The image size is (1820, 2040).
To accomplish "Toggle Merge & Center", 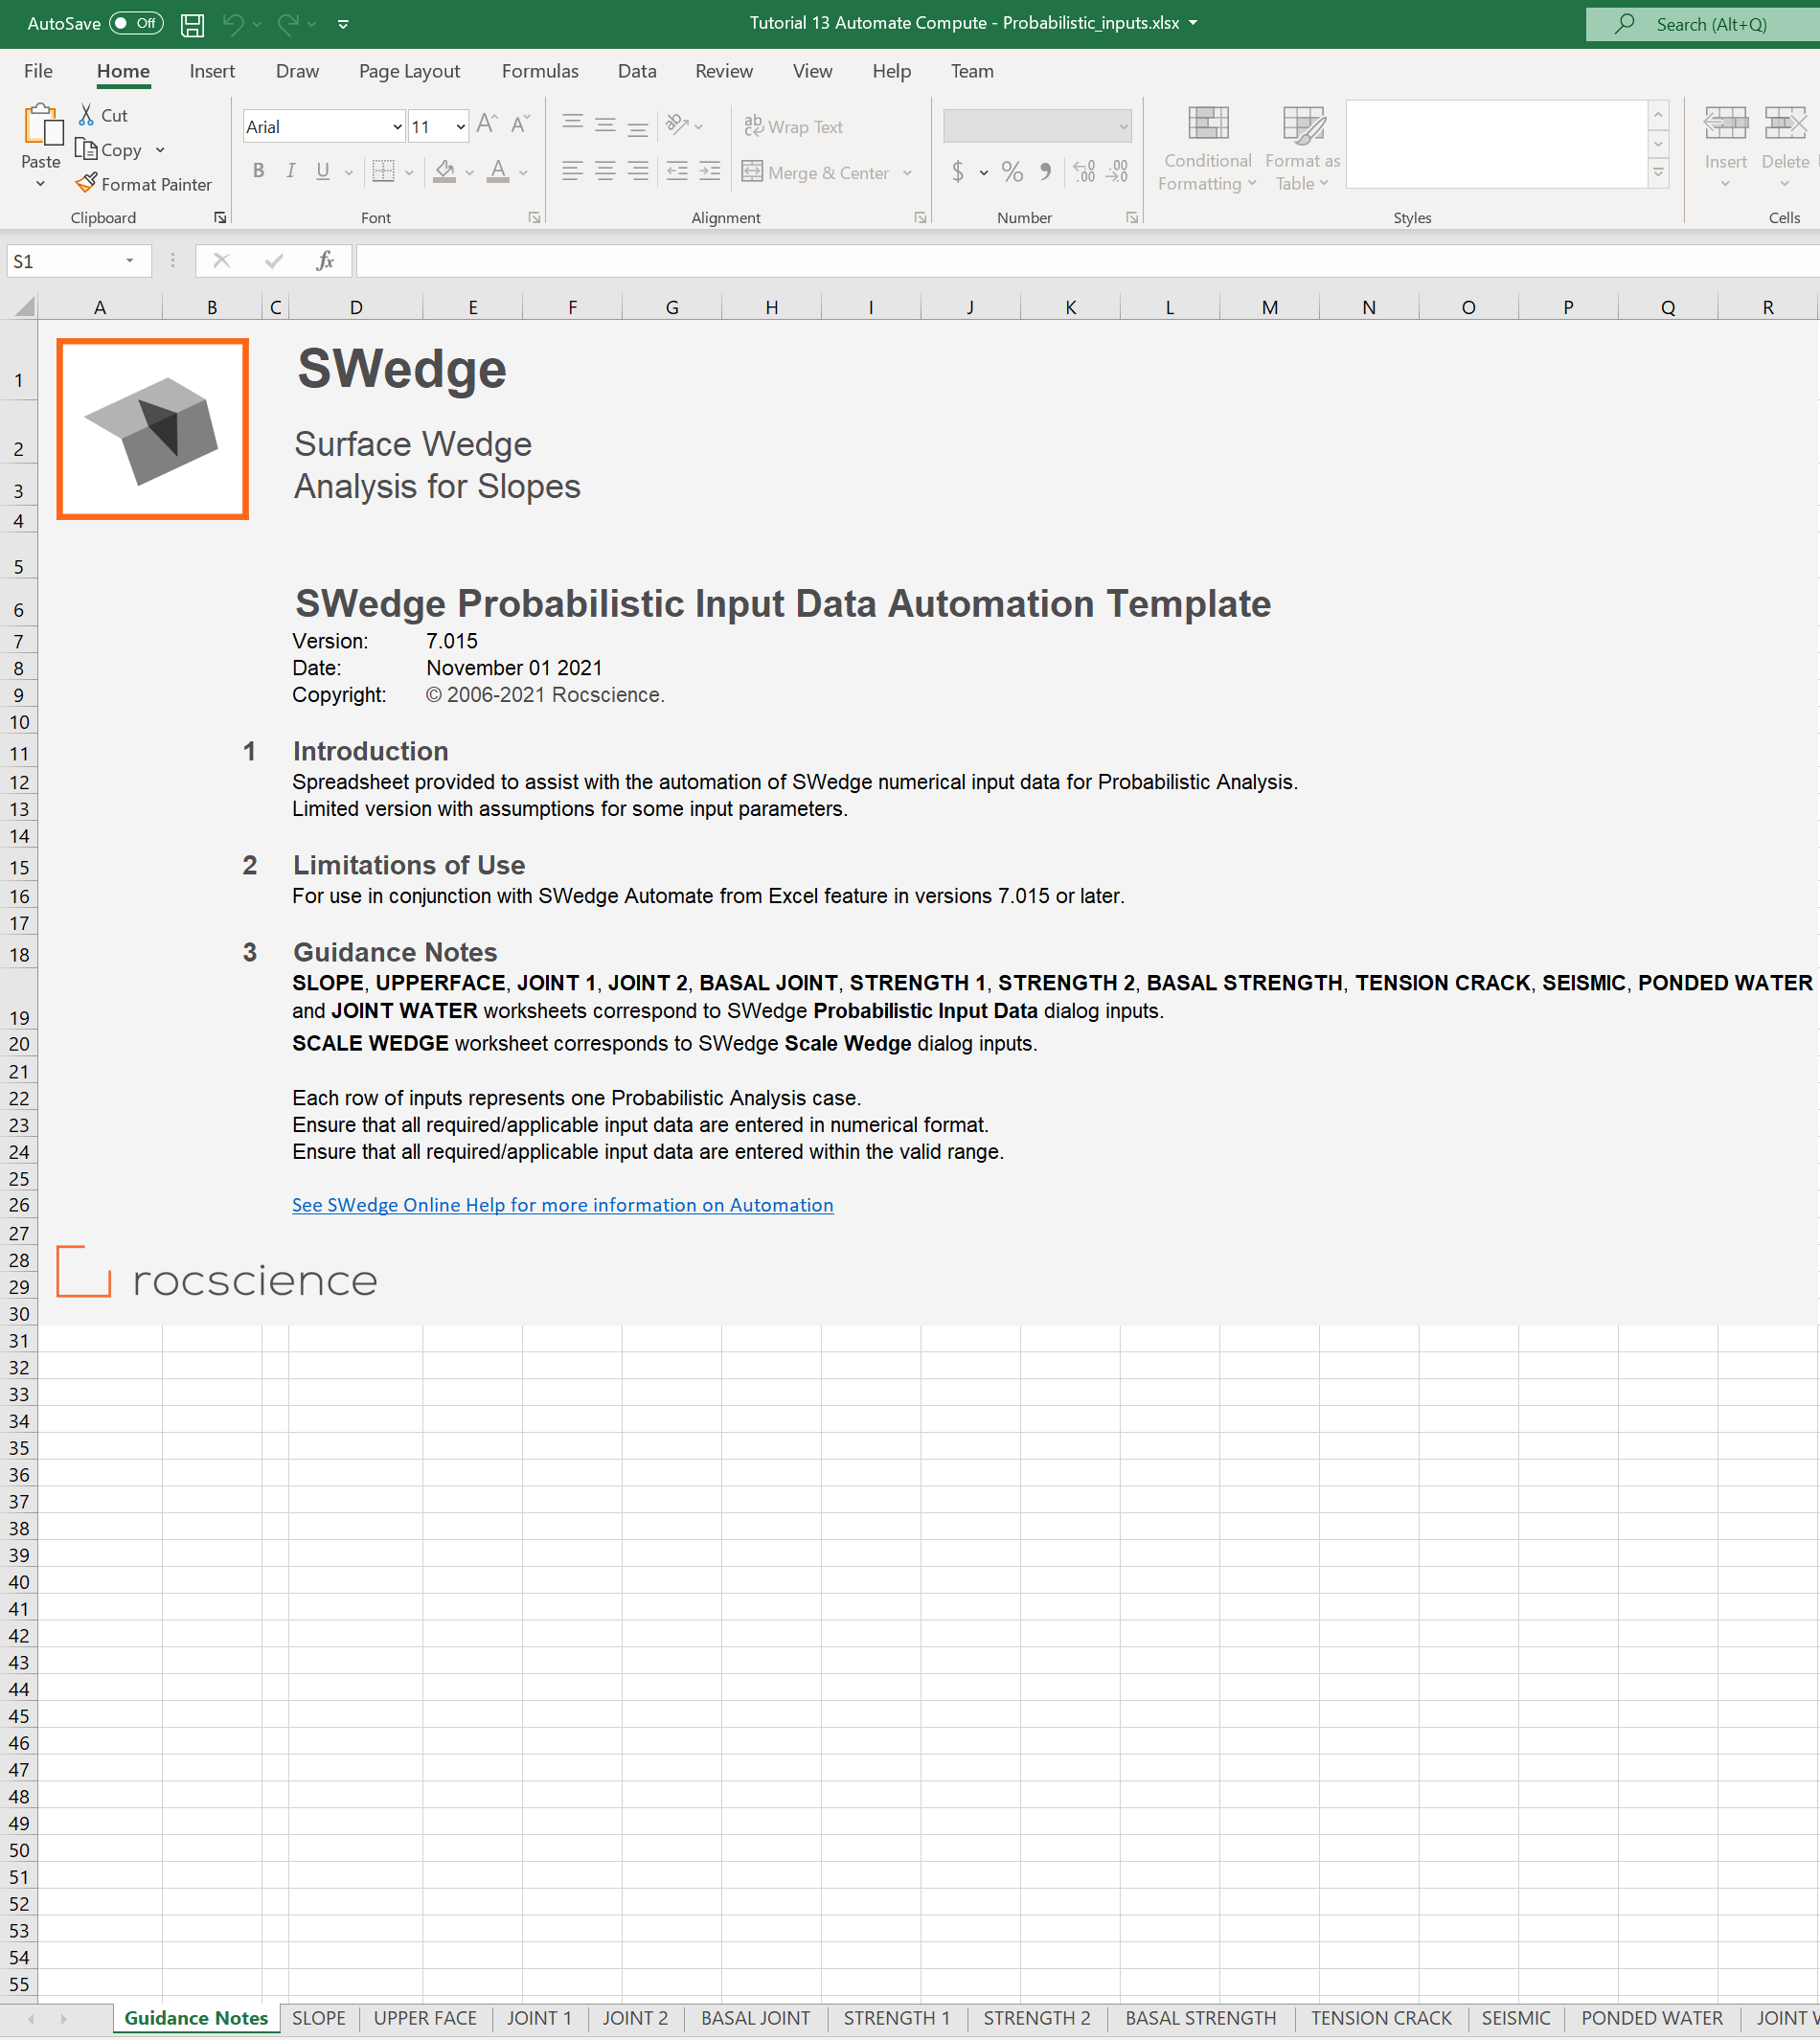I will [816, 172].
